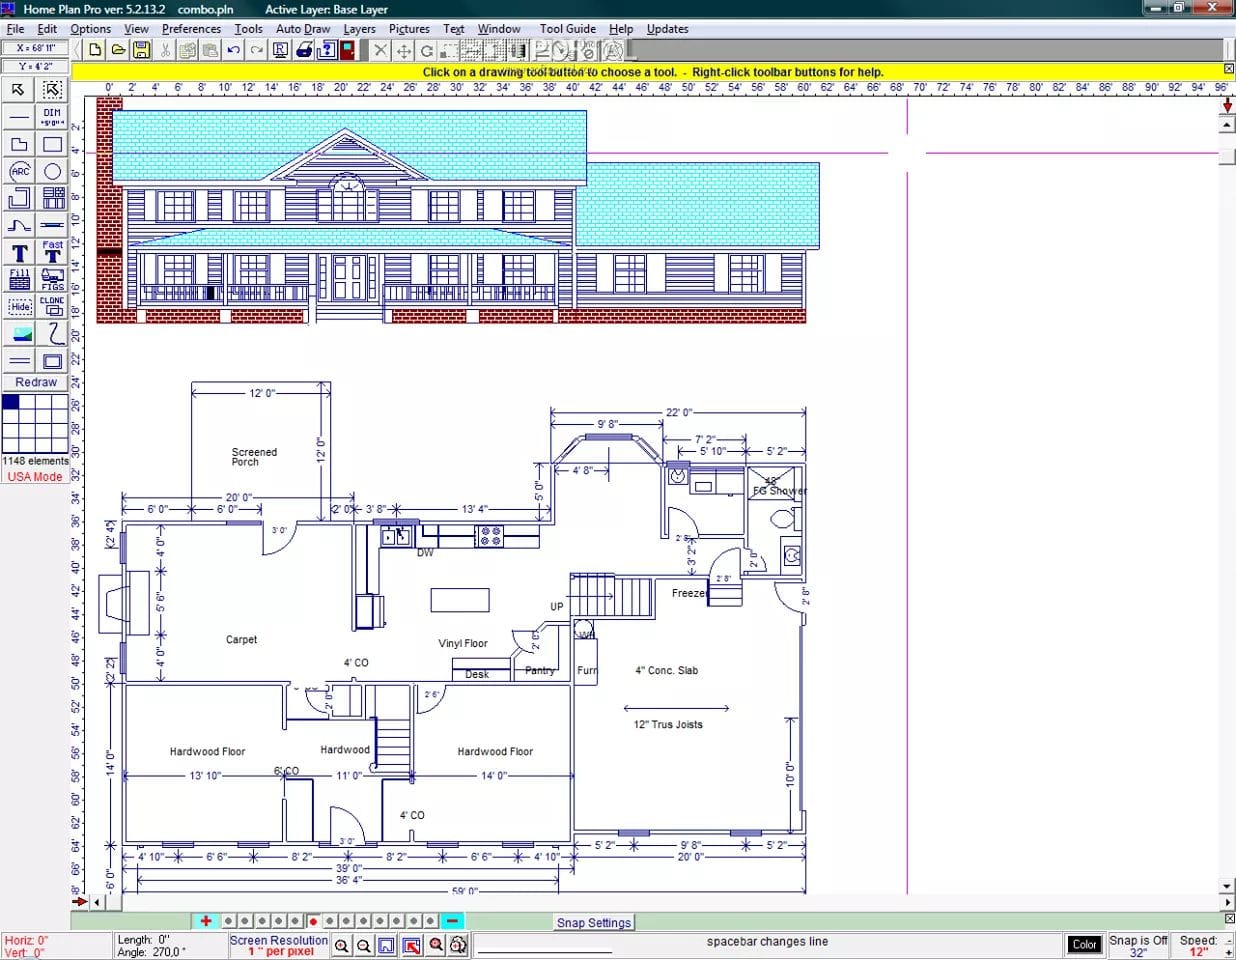This screenshot has width=1236, height=960.
Task: Click the context help question icon
Action: 326,50
